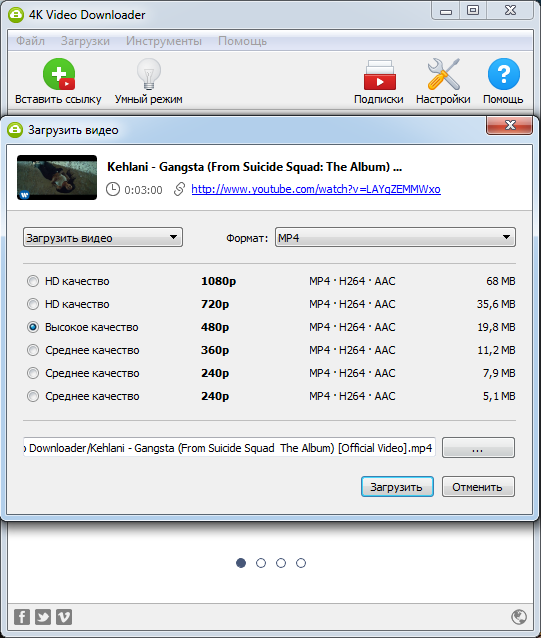Screen dimensions: 541x638
Task: Select HD качество 1080p radio button
Action: (33, 281)
